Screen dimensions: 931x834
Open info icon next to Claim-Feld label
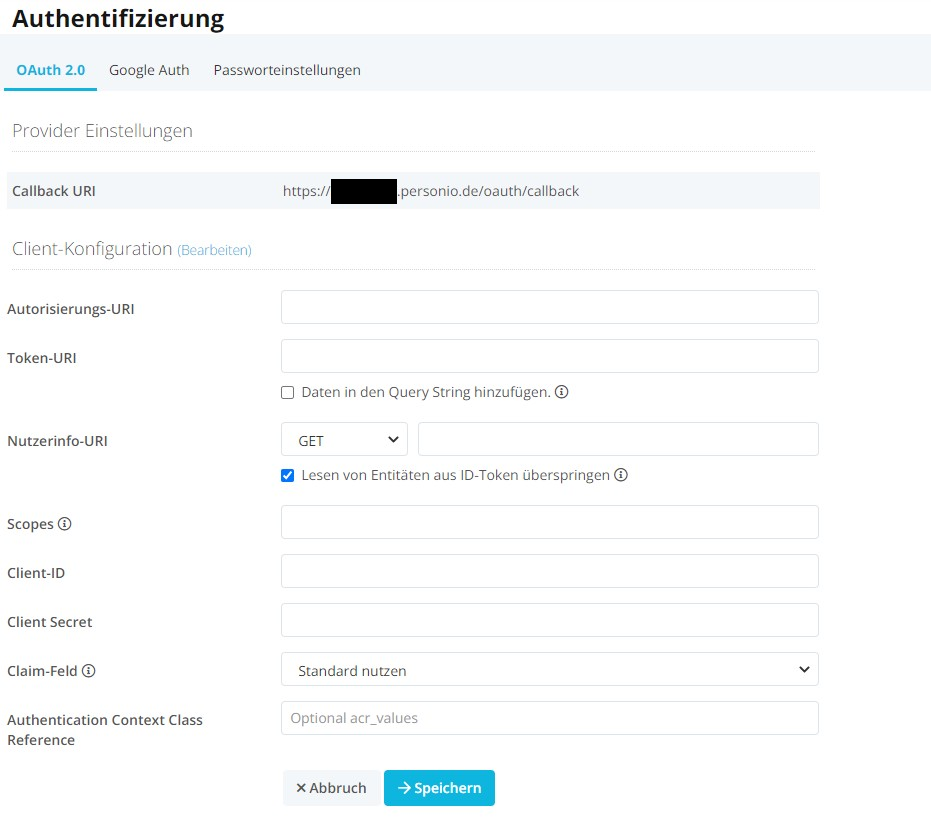click(x=88, y=671)
